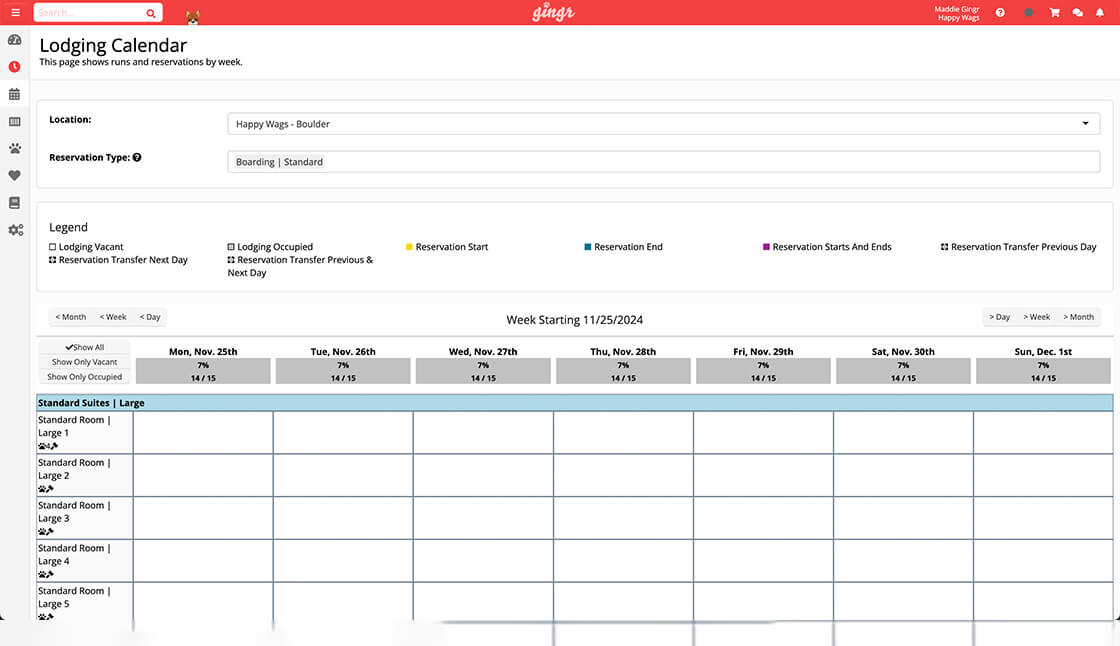The width and height of the screenshot is (1120, 646).
Task: Open the shopping cart in top bar
Action: tap(1054, 12)
